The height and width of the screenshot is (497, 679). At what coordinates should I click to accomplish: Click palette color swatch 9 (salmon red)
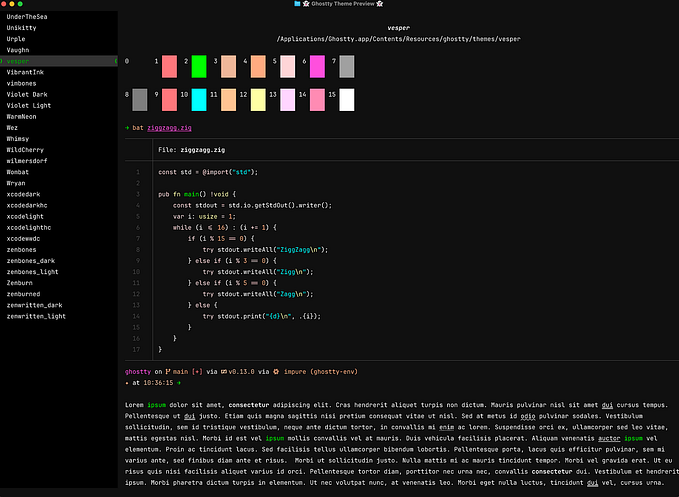coord(169,100)
